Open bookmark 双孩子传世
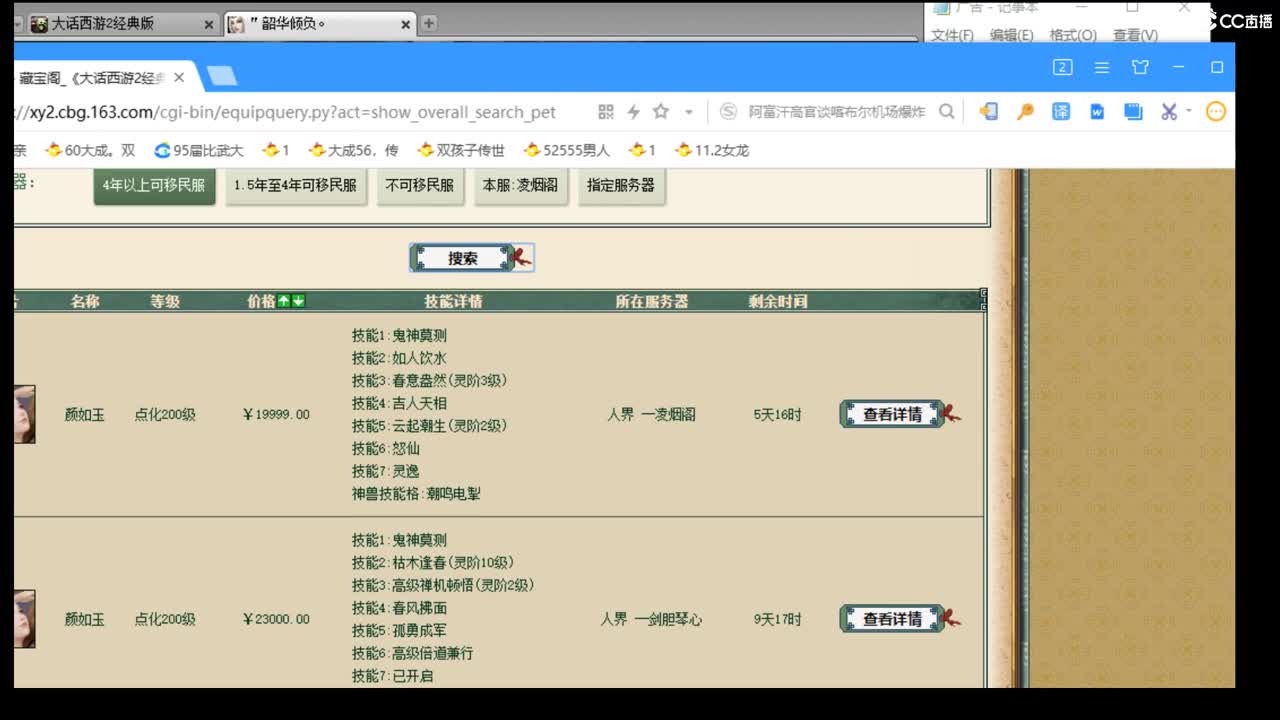Viewport: 1280px width, 720px height. (x=461, y=150)
